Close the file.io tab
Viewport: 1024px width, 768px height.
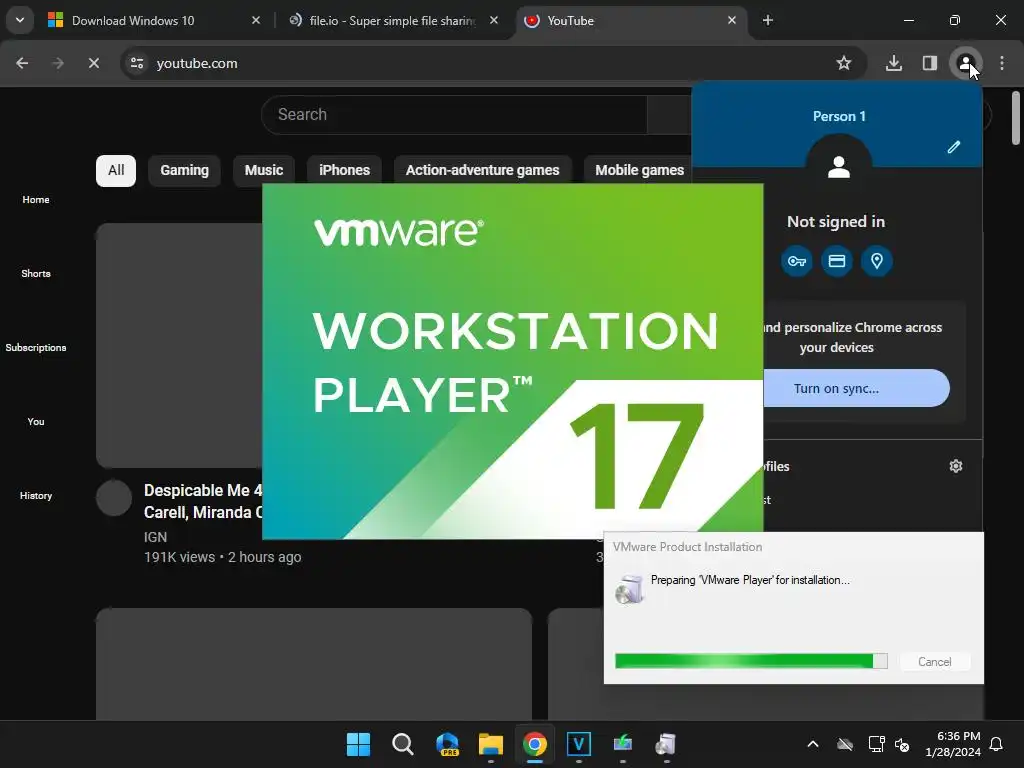pos(494,20)
